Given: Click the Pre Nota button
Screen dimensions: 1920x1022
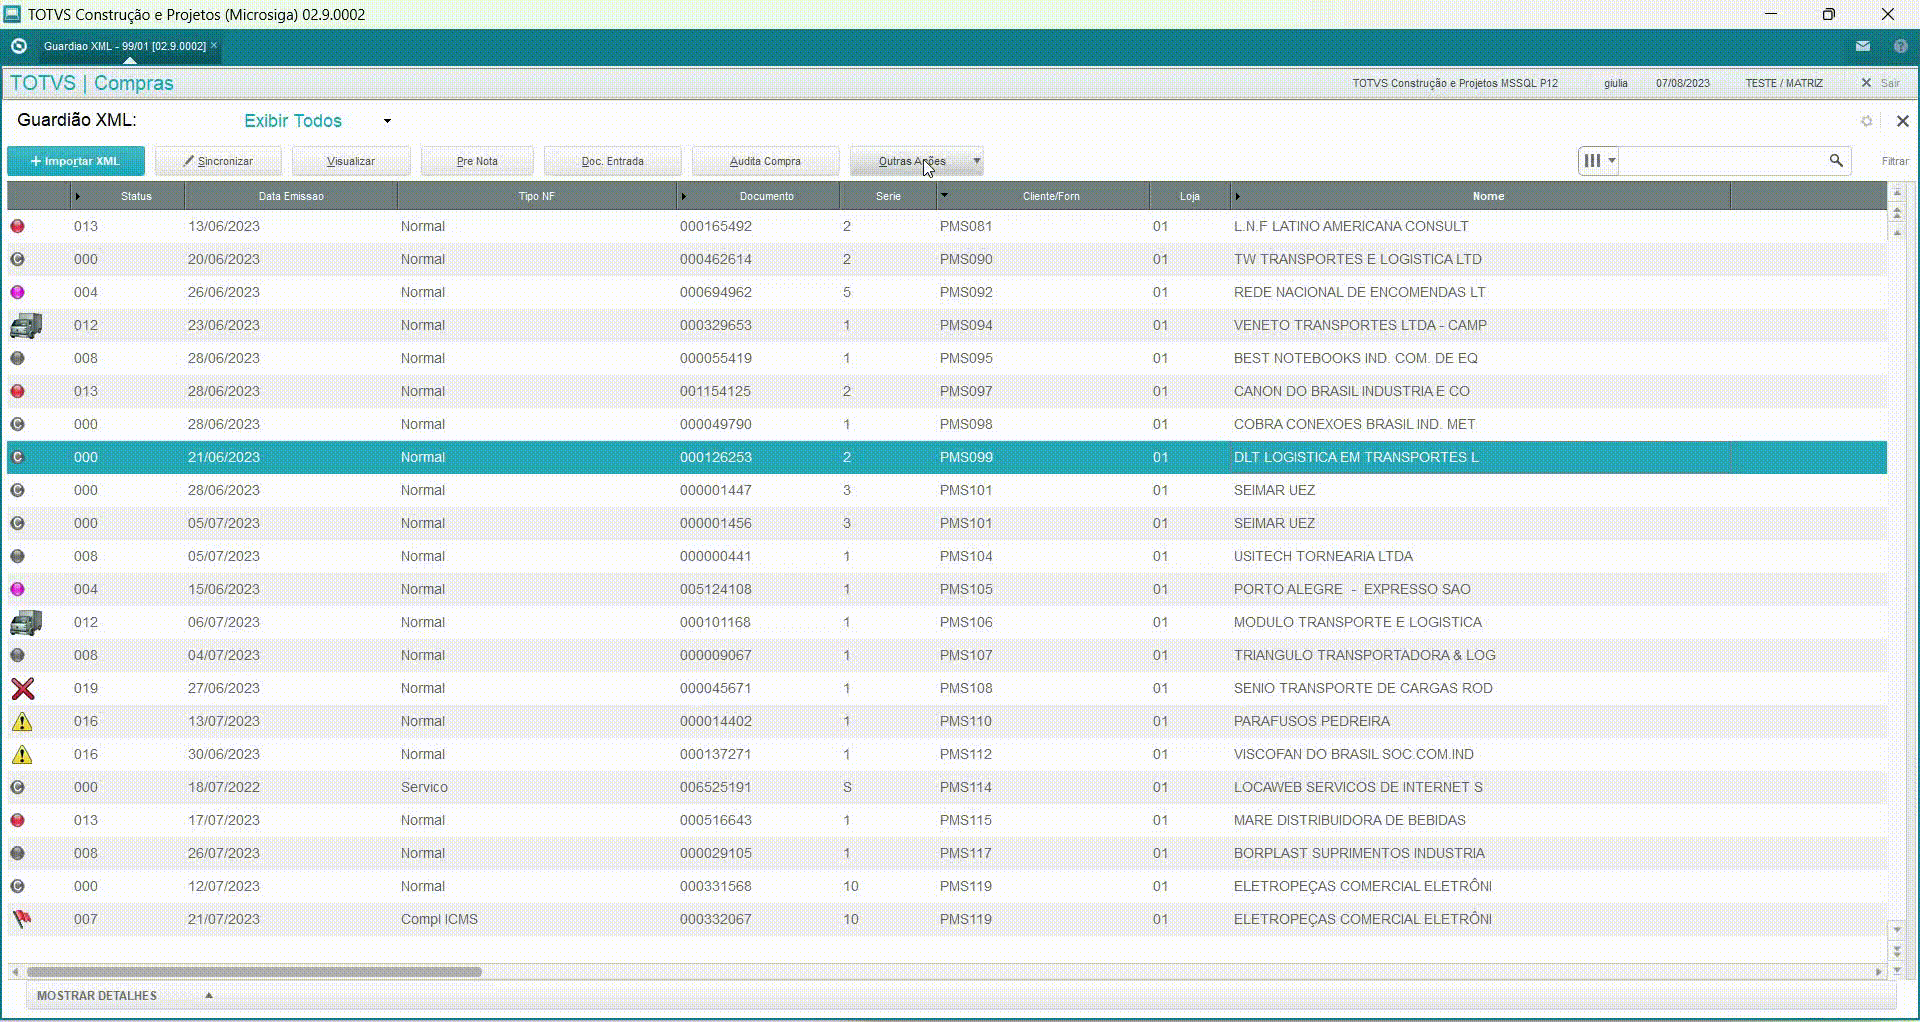Looking at the screenshot, I should click(477, 161).
